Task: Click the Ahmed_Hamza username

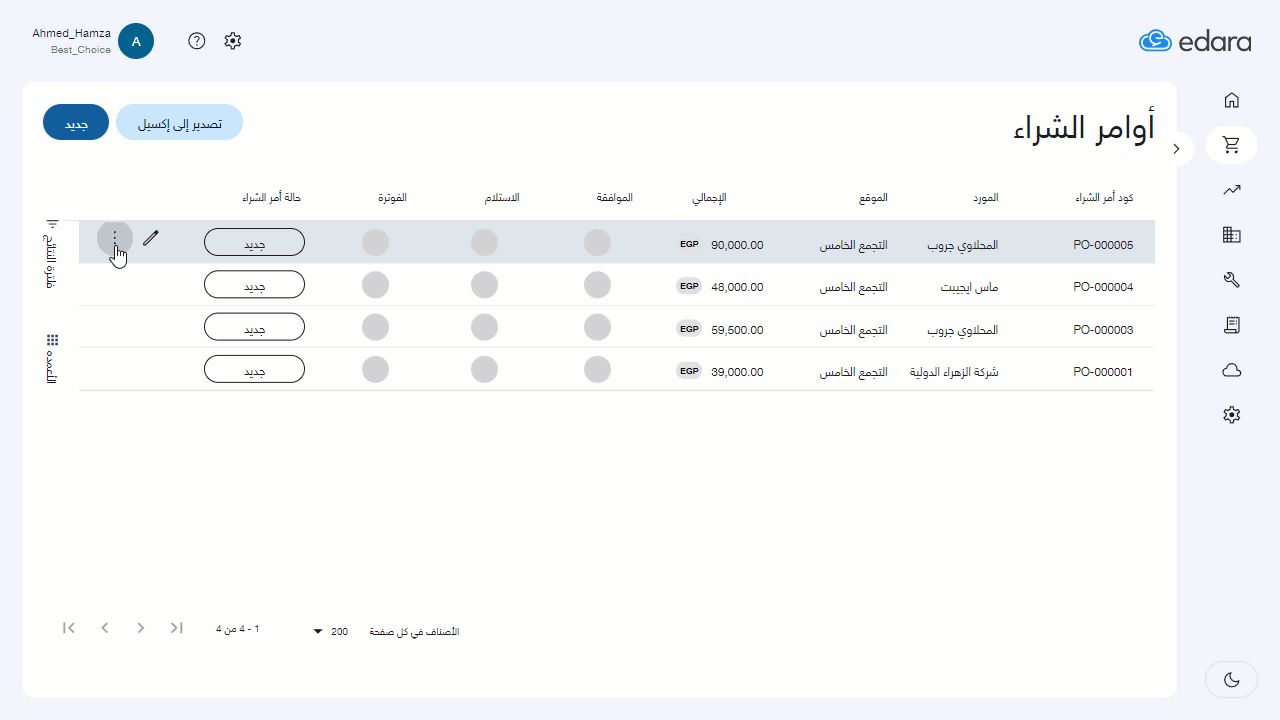Action: click(71, 33)
